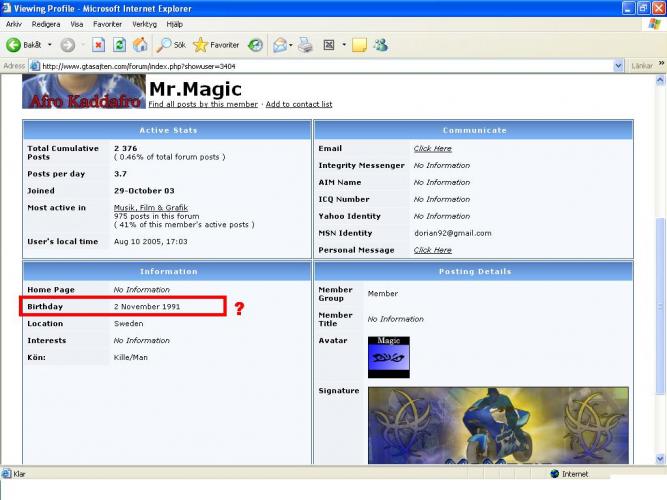Click the Magic avatar image
Viewport: 667px width, 500px height.
[388, 357]
